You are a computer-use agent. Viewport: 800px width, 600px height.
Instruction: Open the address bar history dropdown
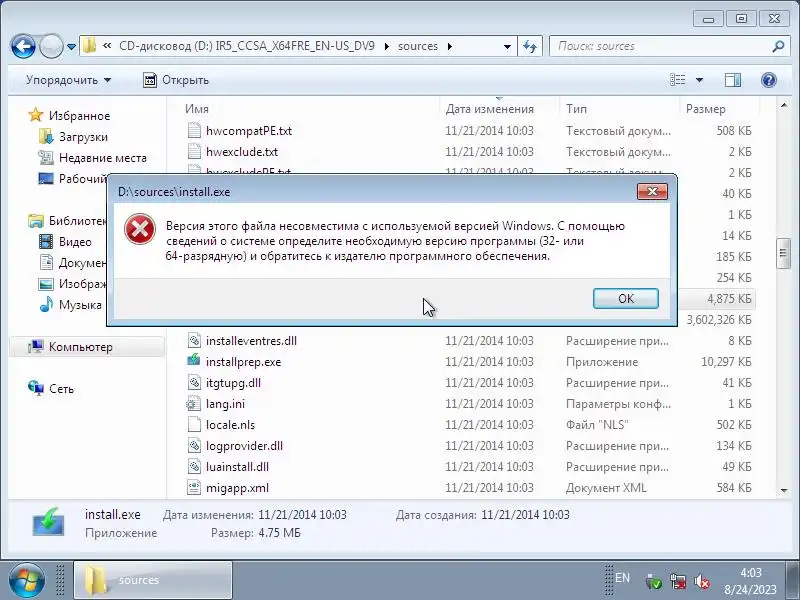tap(507, 46)
